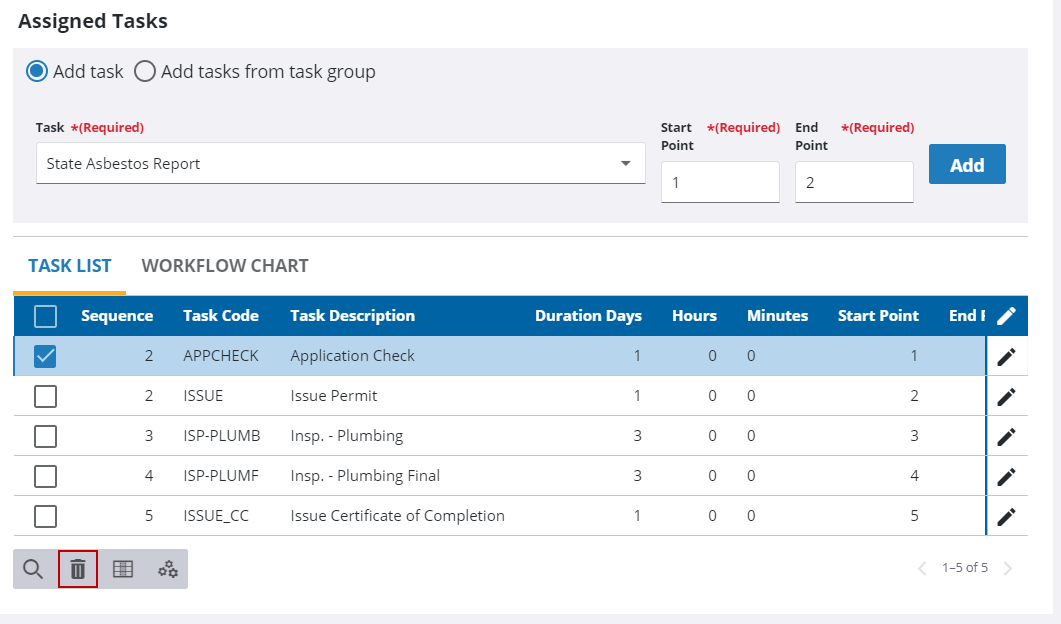Expand the Task dropdown list
The width and height of the screenshot is (1061, 624).
click(x=625, y=164)
